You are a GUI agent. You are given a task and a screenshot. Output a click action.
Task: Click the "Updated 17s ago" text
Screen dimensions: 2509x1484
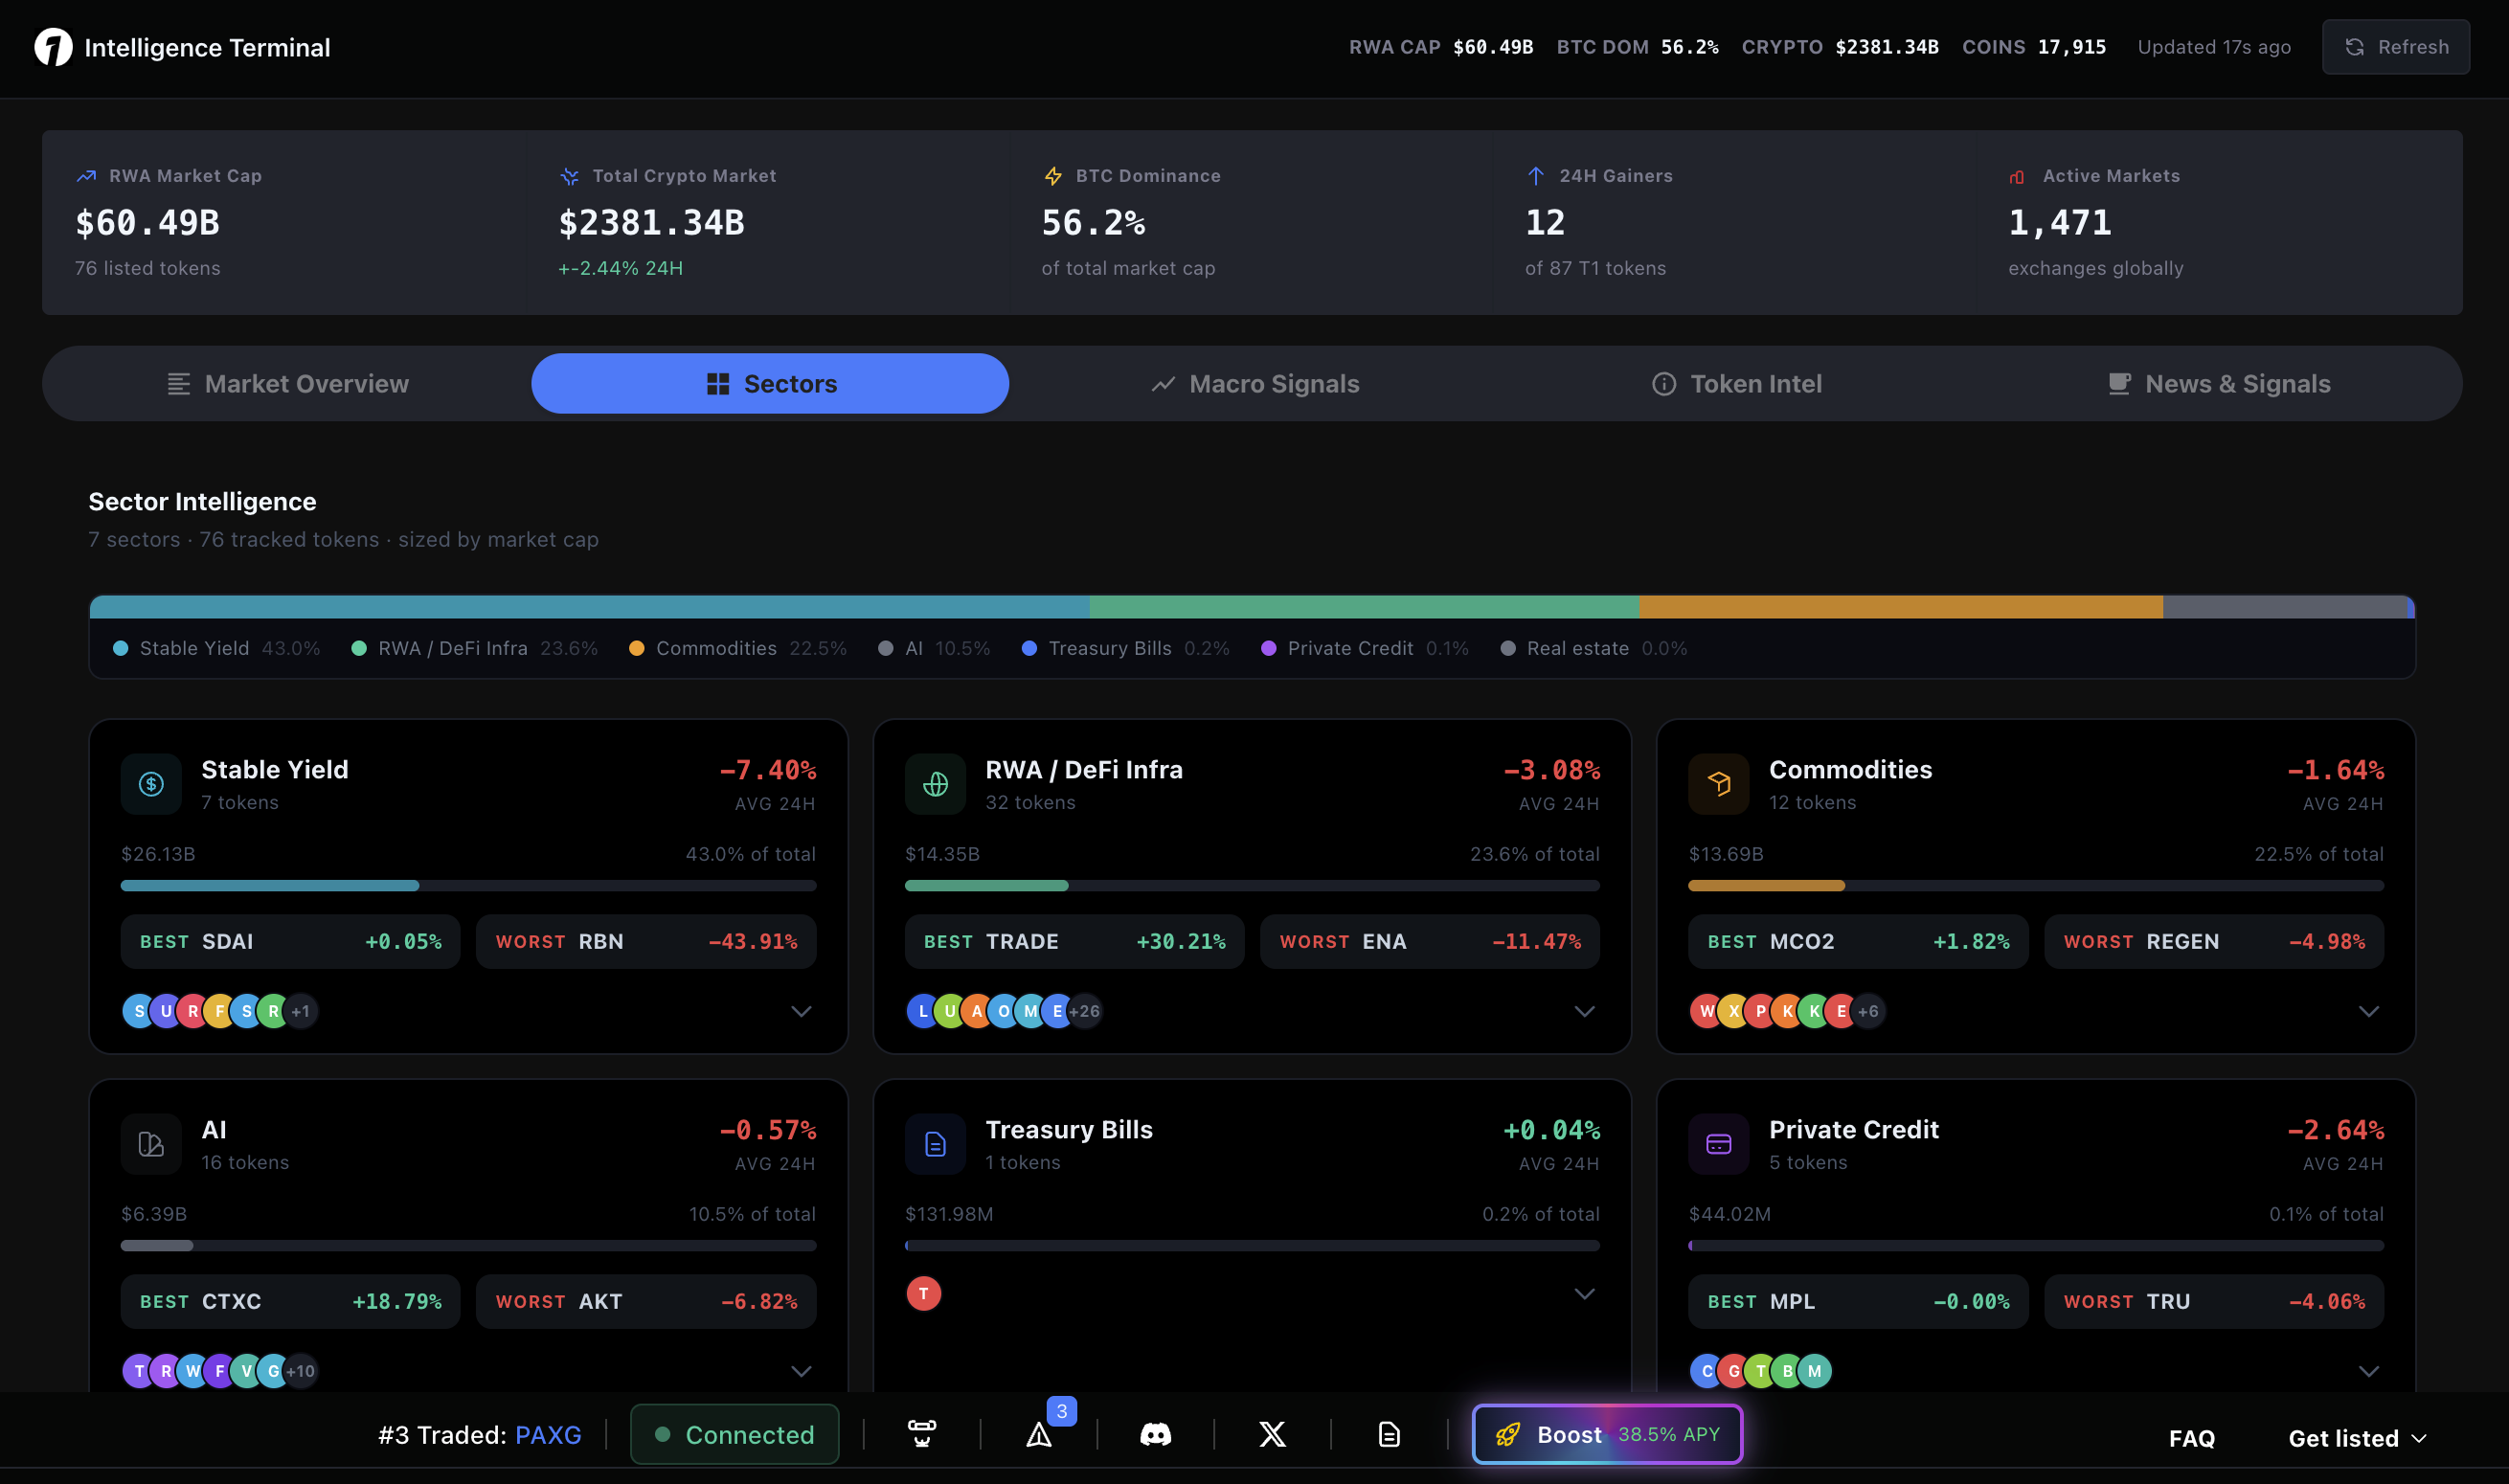(2214, 47)
